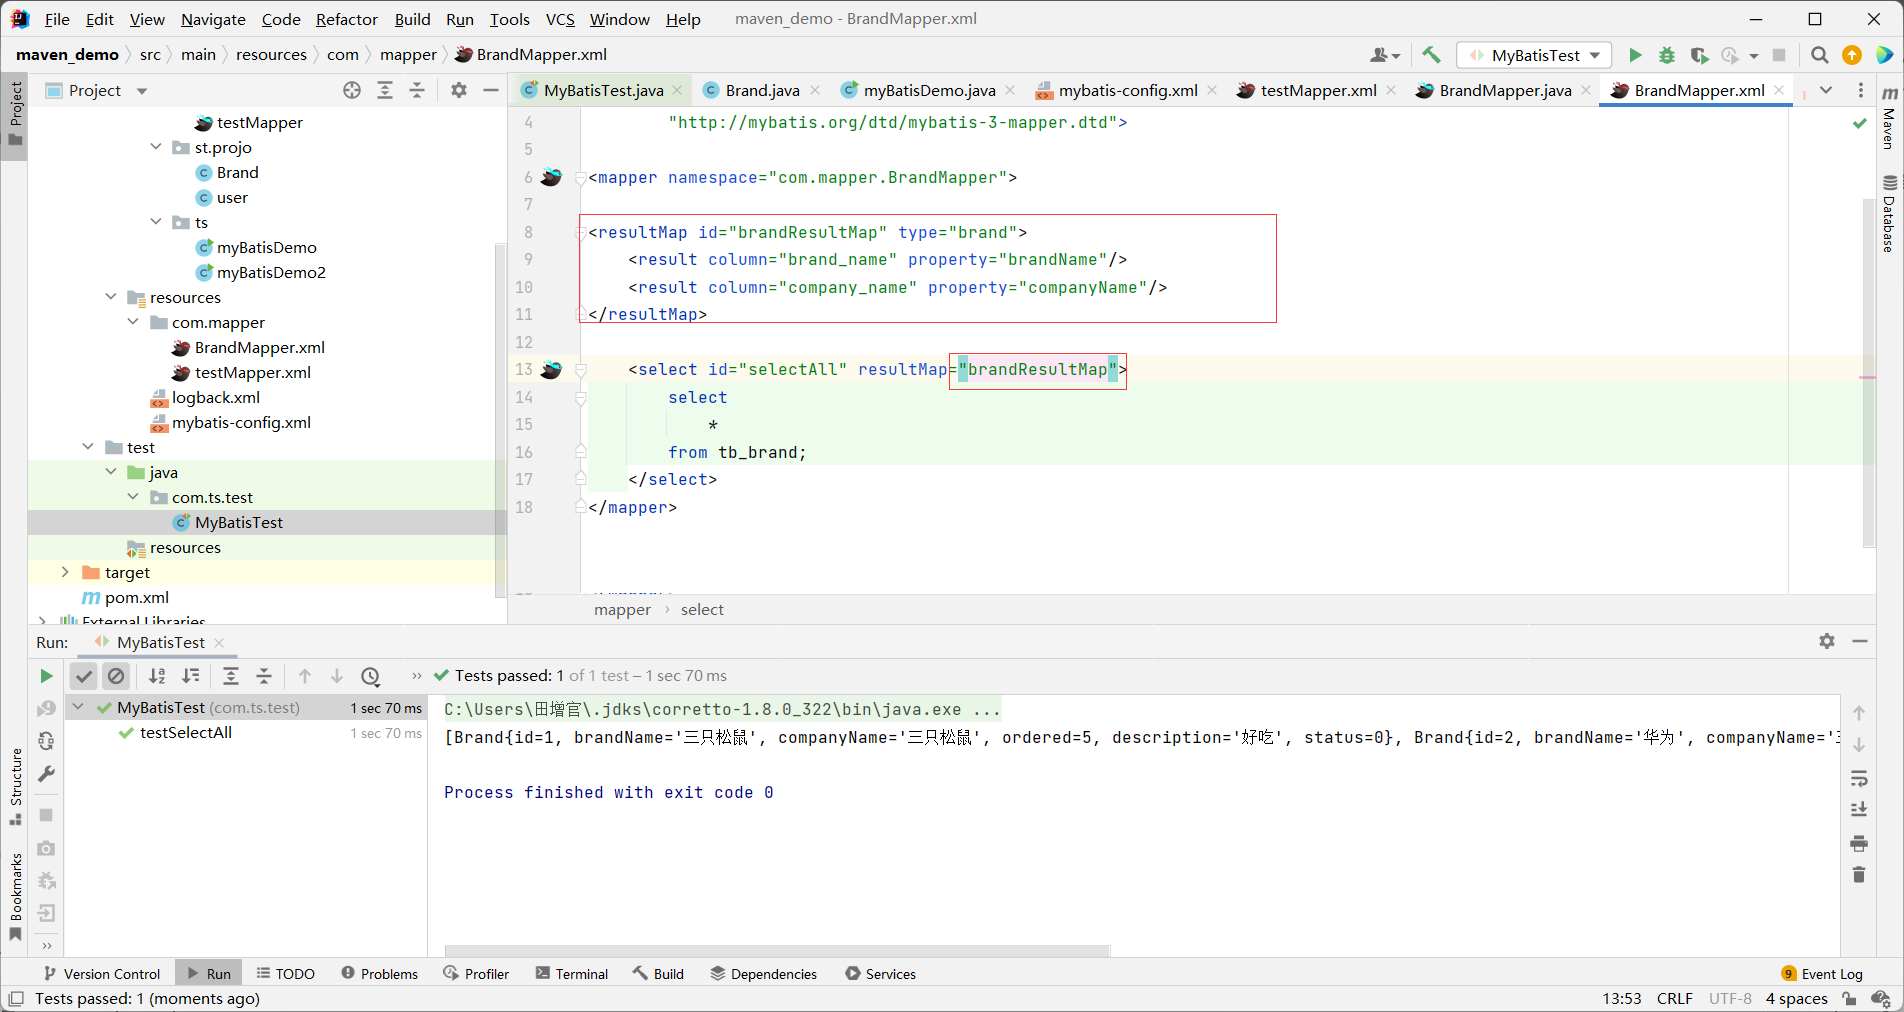Sort tests by duration in Run toolbar
Image resolution: width=1904 pixels, height=1012 pixels.
click(x=190, y=676)
